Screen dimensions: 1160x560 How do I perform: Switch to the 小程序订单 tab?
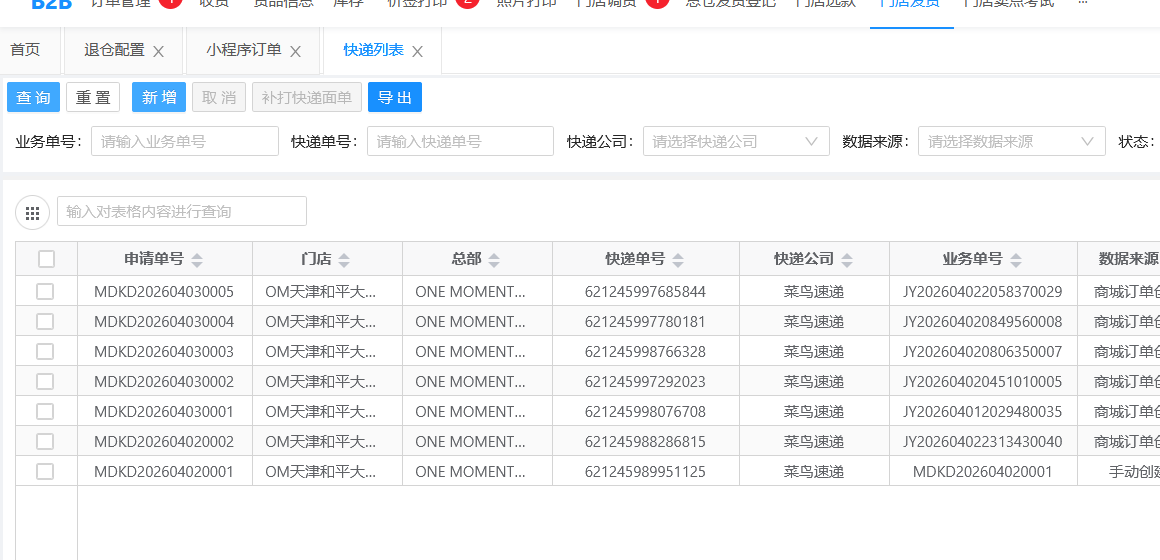244,50
